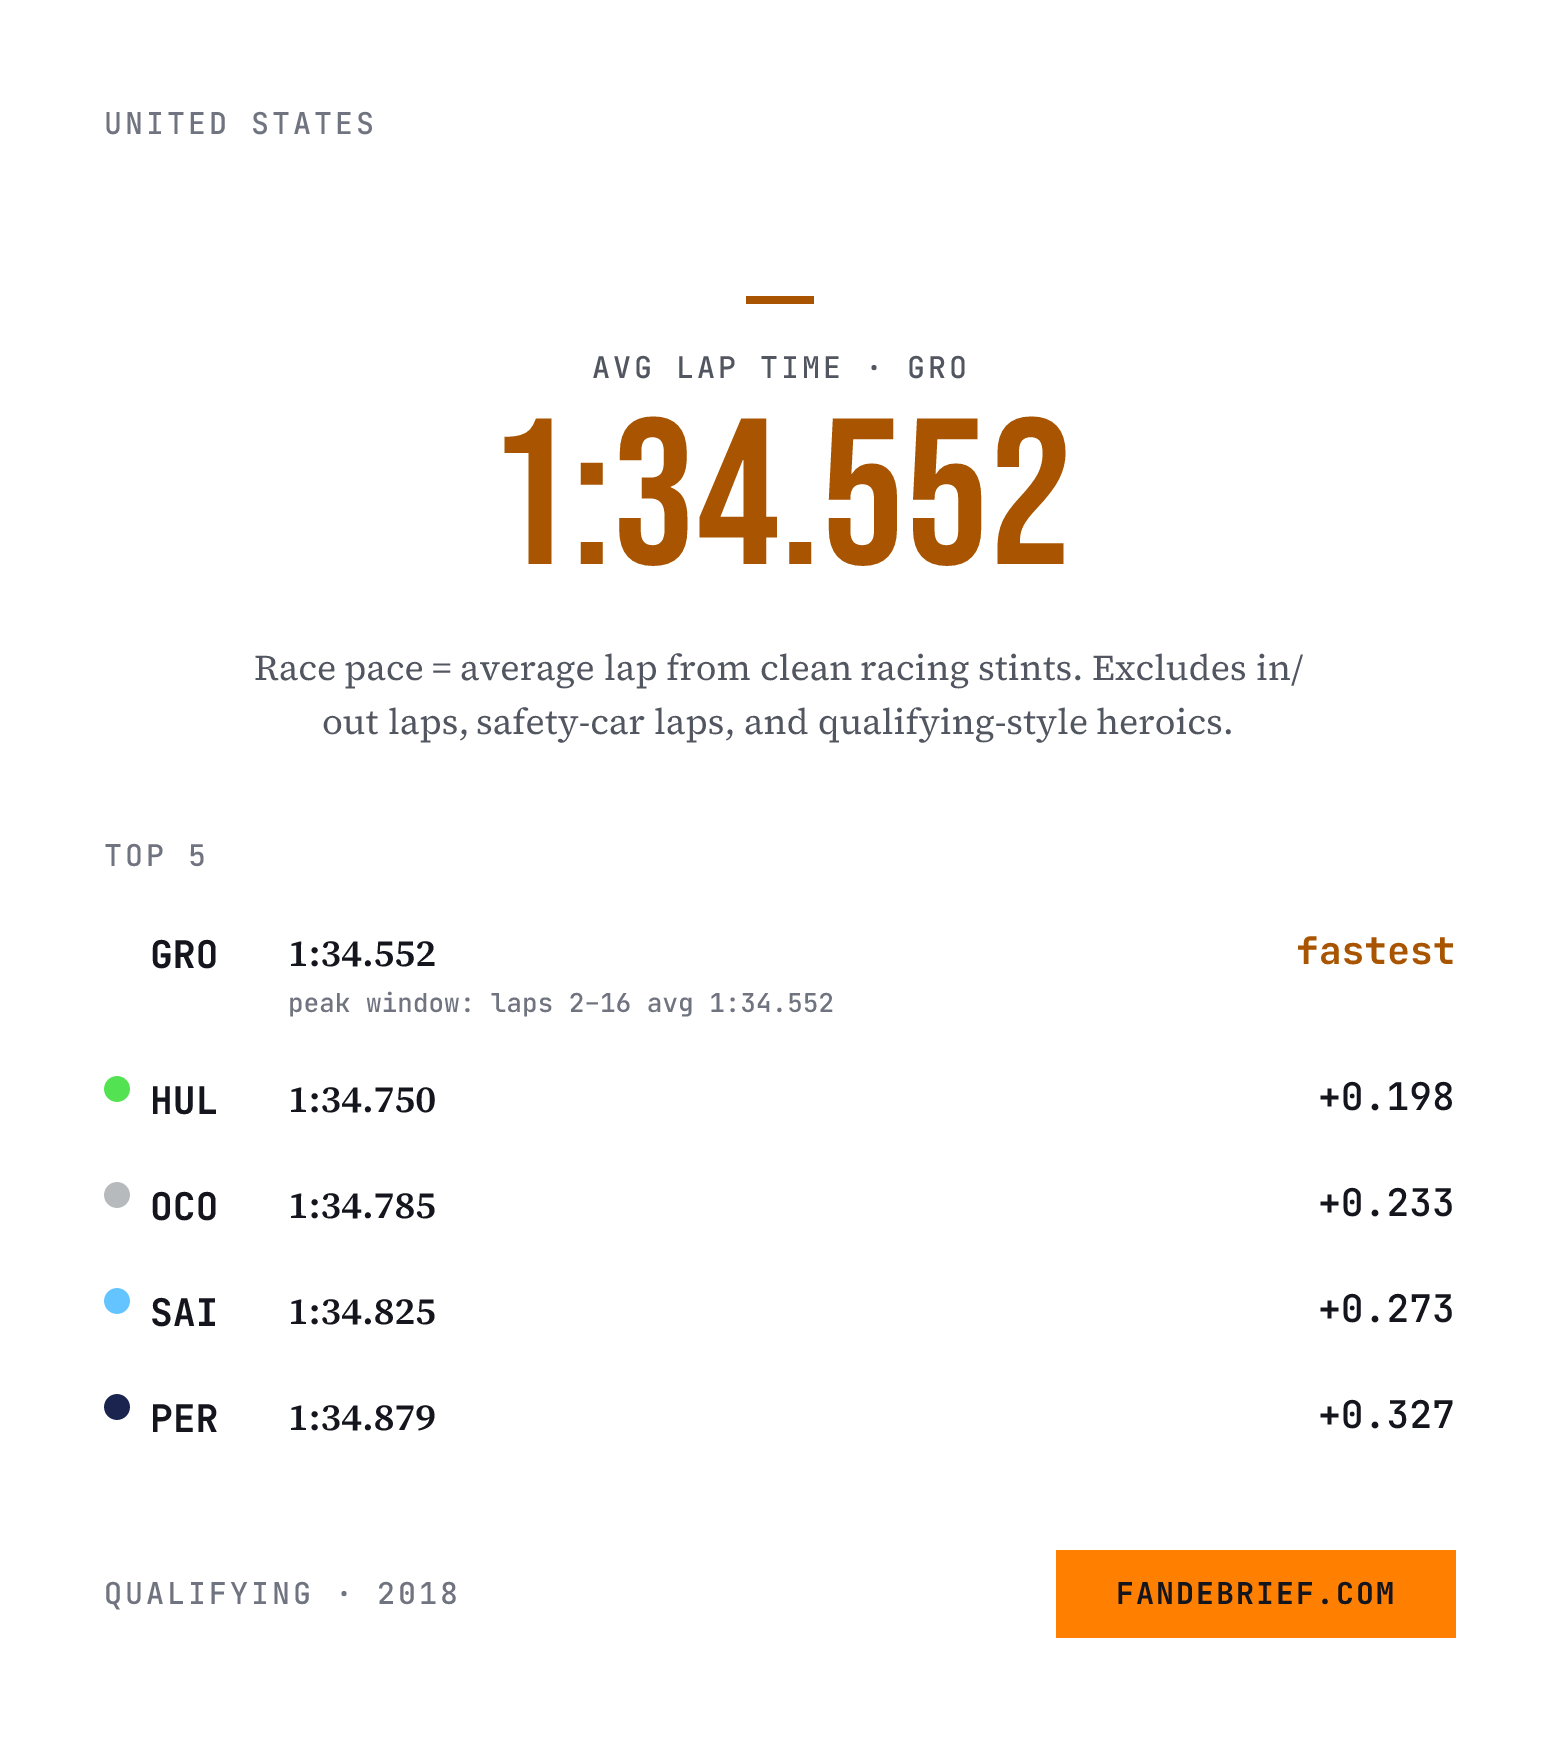Click the gray dot beside OCO
This screenshot has width=1560, height=1742.
tap(117, 1195)
